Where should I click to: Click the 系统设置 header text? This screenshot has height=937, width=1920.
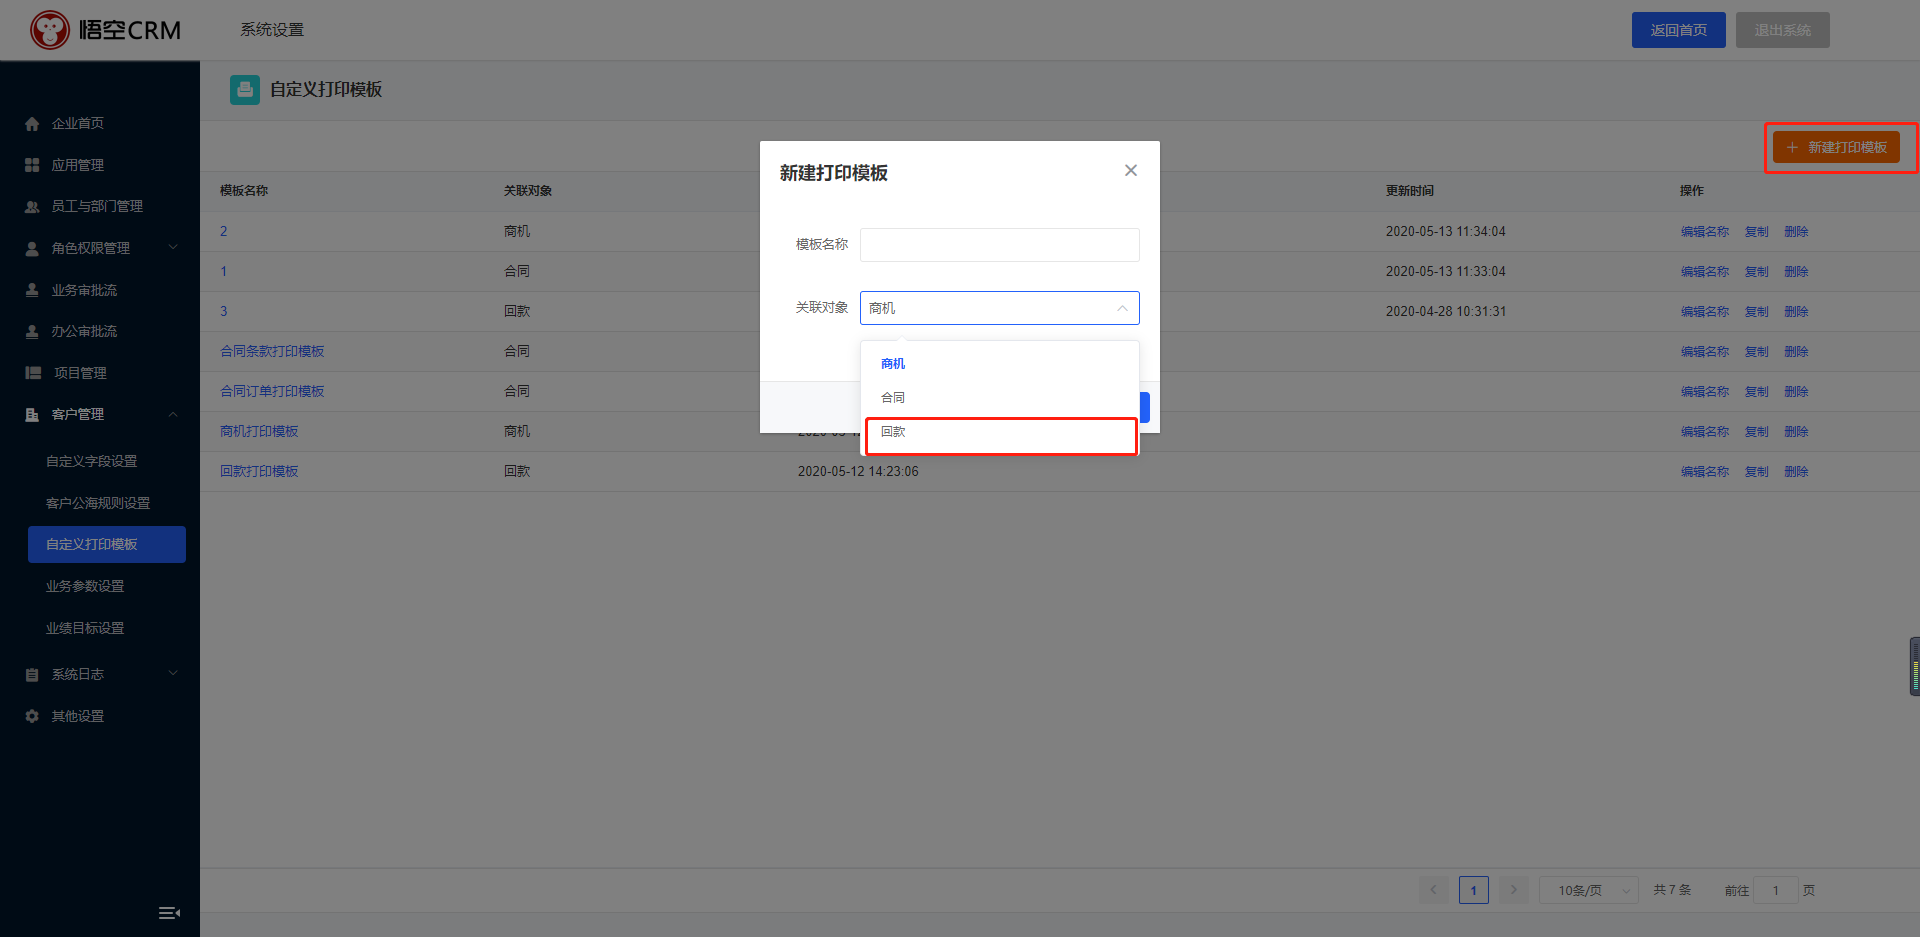coord(272,30)
